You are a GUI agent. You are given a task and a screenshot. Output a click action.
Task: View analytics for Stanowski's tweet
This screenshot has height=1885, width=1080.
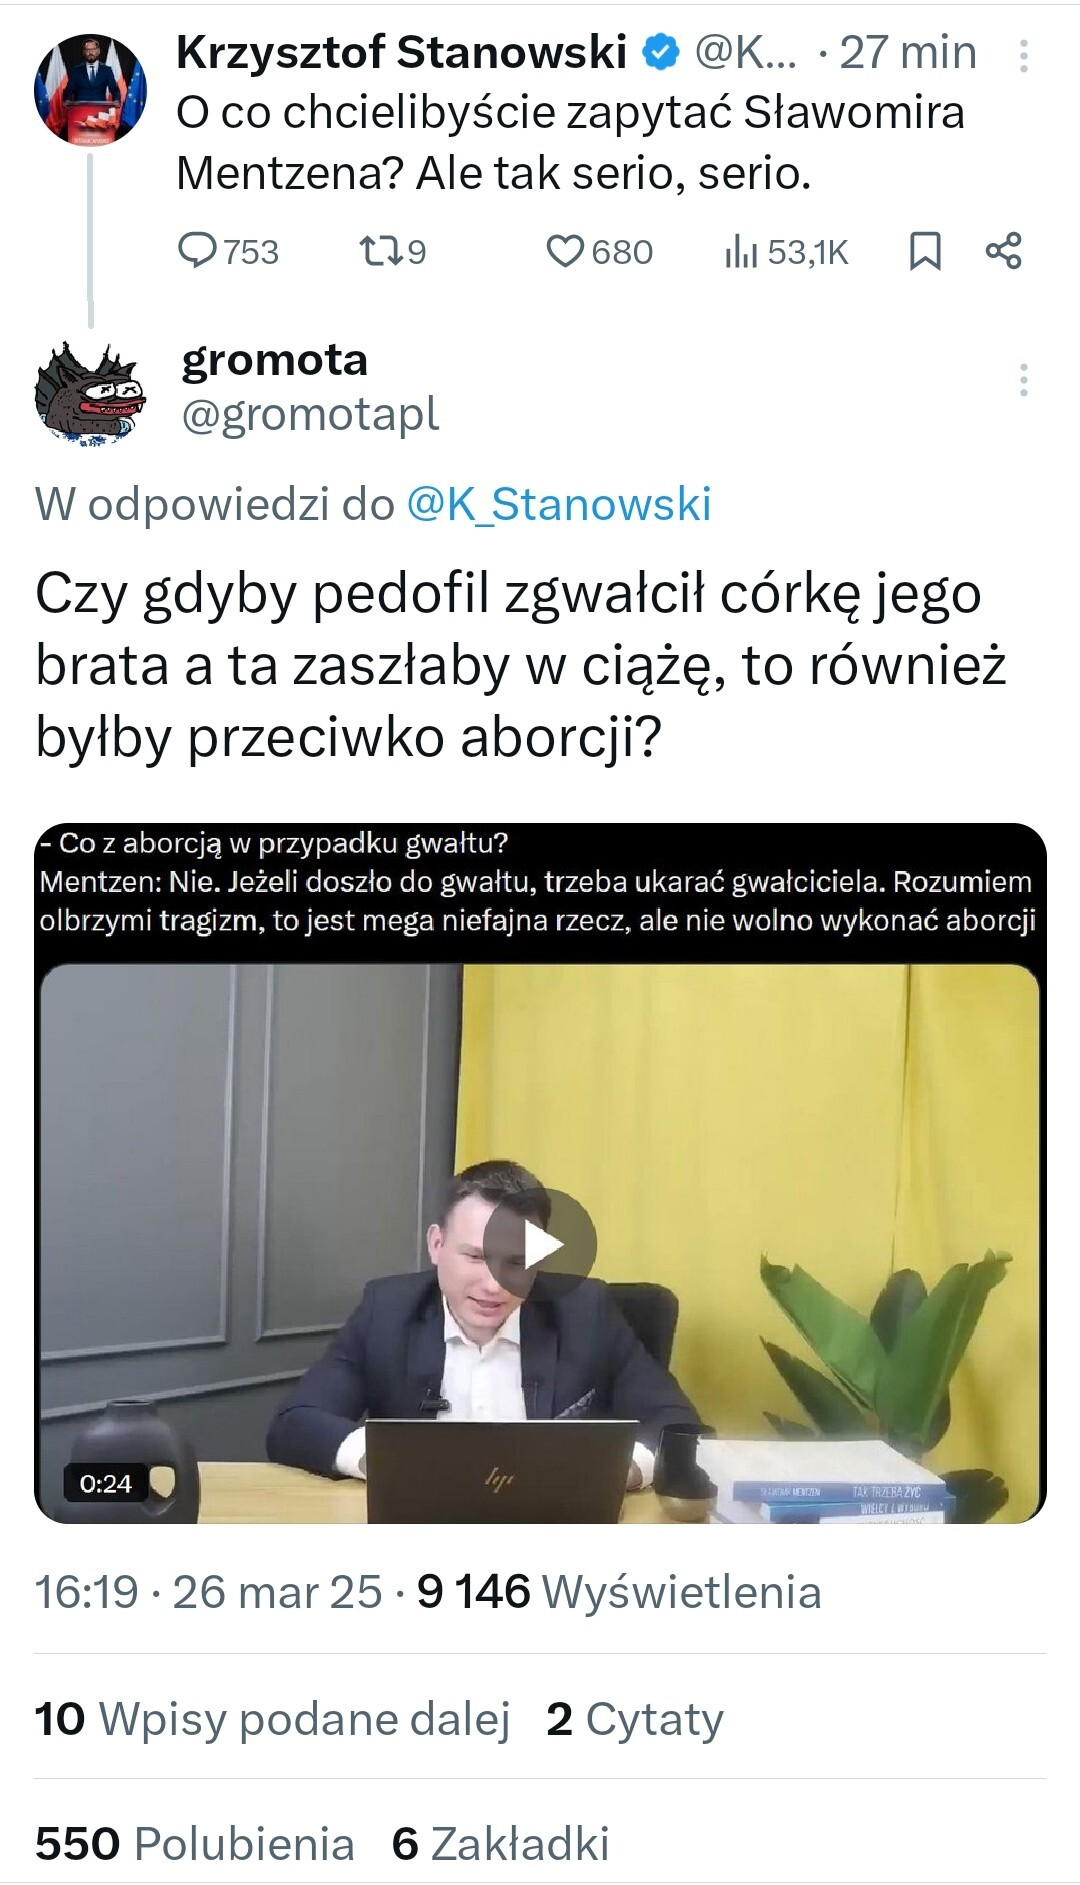click(x=786, y=252)
